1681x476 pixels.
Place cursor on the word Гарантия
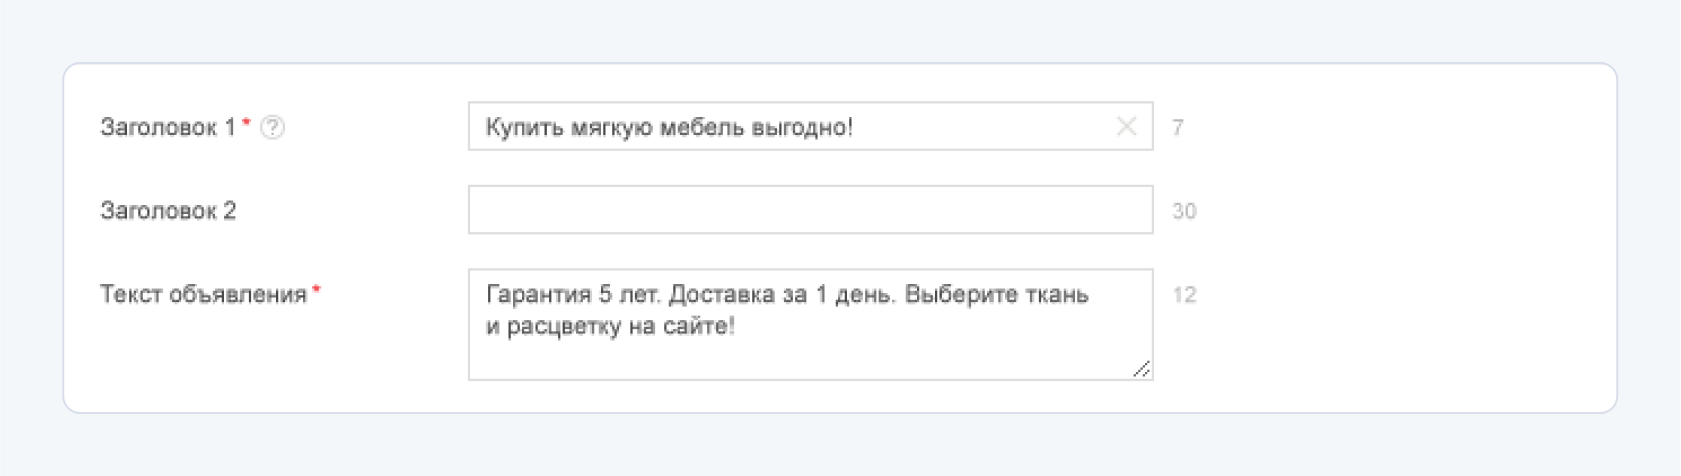point(538,294)
